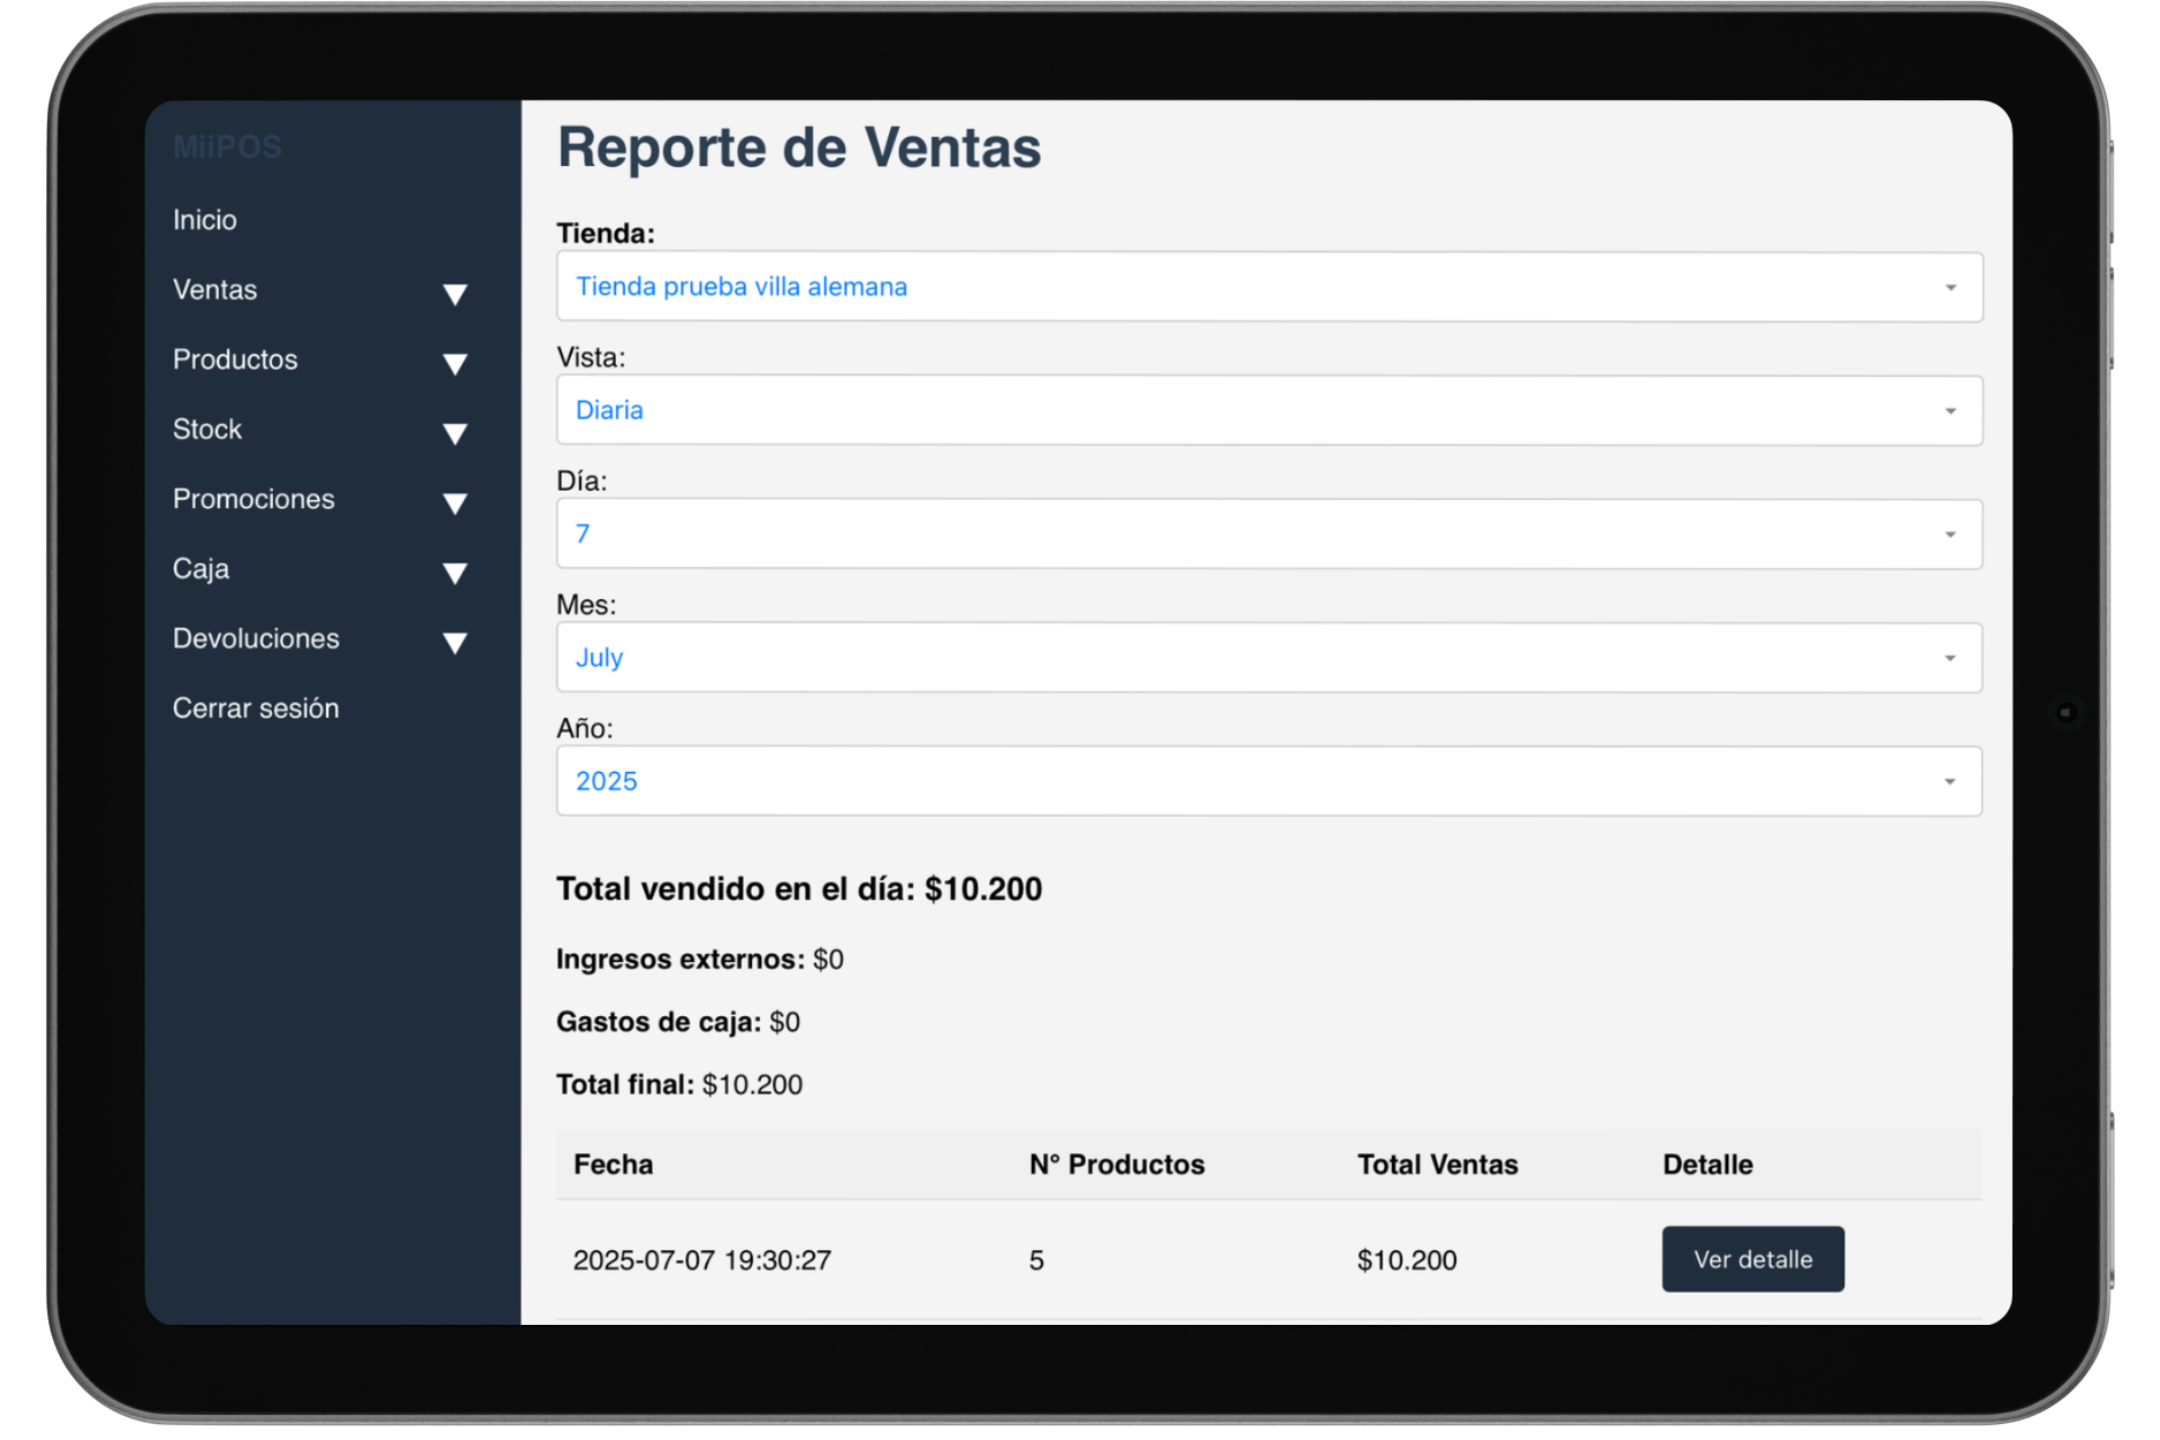
Task: Select Ventas menu item label
Action: point(215,290)
